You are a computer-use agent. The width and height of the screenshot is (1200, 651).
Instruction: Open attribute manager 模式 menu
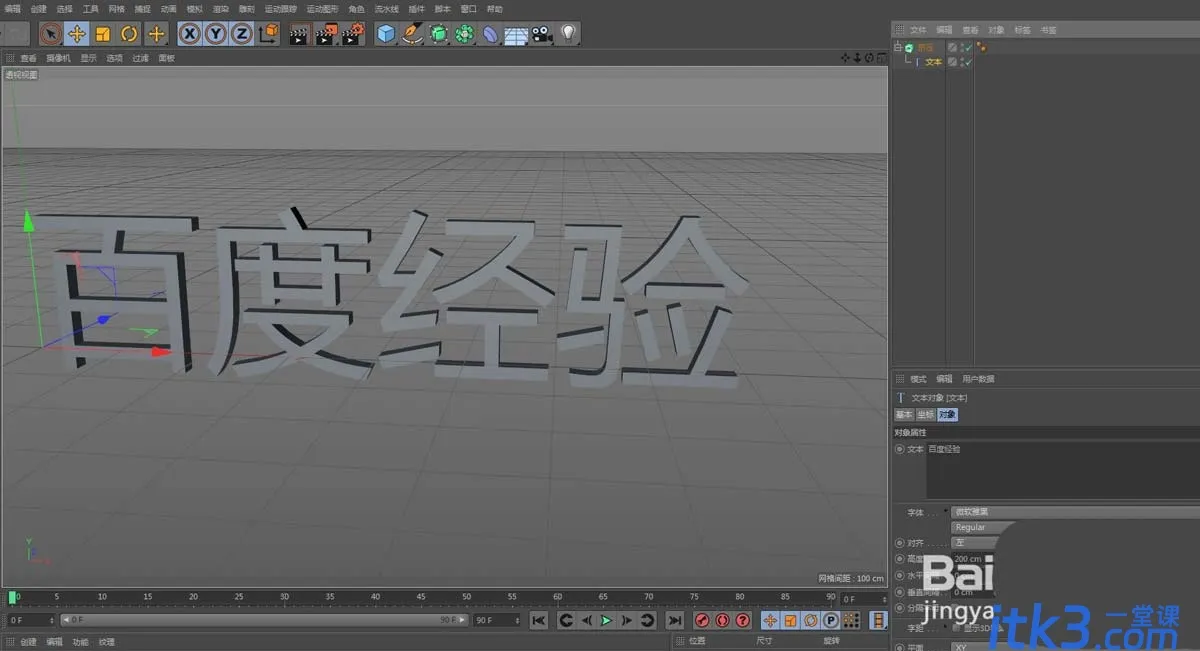(x=918, y=379)
